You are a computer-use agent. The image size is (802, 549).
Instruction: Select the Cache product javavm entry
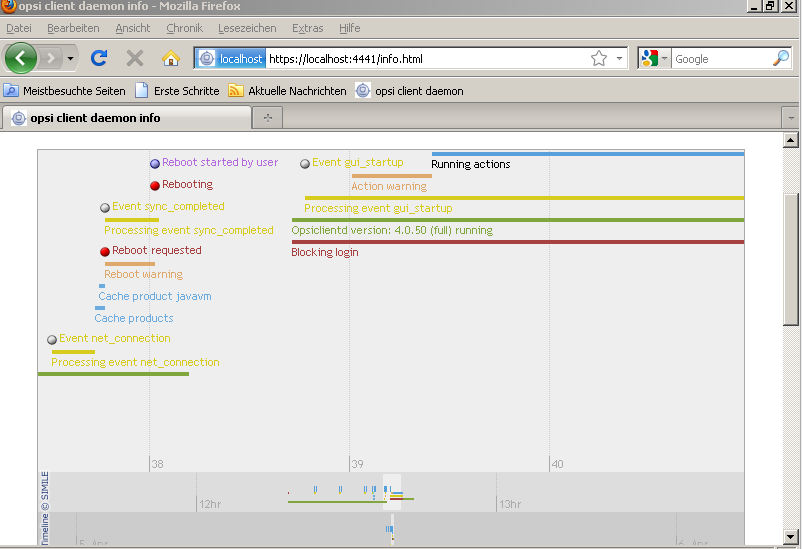click(x=154, y=296)
